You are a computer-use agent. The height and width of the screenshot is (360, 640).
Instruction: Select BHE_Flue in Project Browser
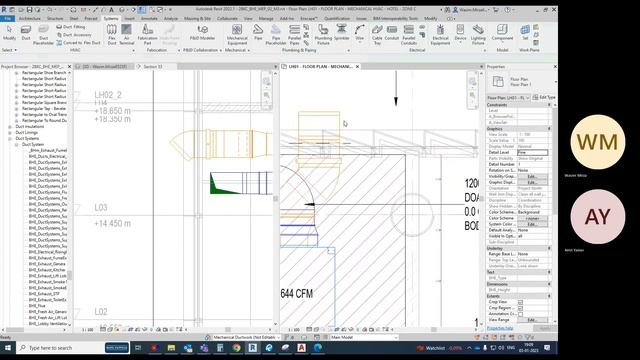[x=37, y=306]
